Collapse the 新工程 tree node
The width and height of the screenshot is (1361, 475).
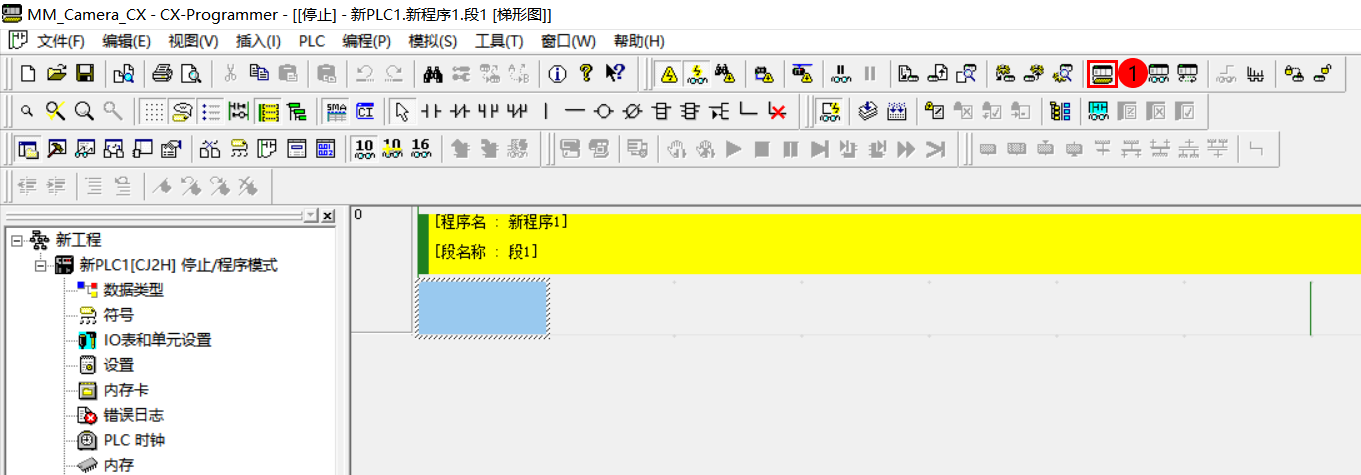click(16, 241)
